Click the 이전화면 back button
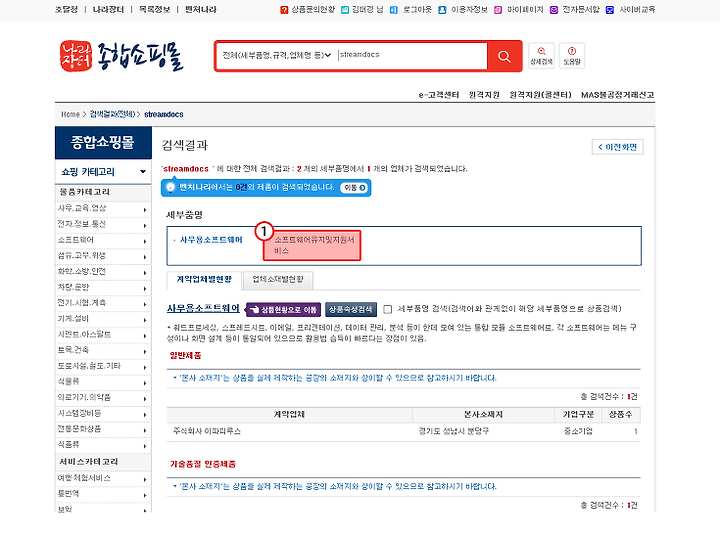This screenshot has height=537, width=720. tap(618, 147)
